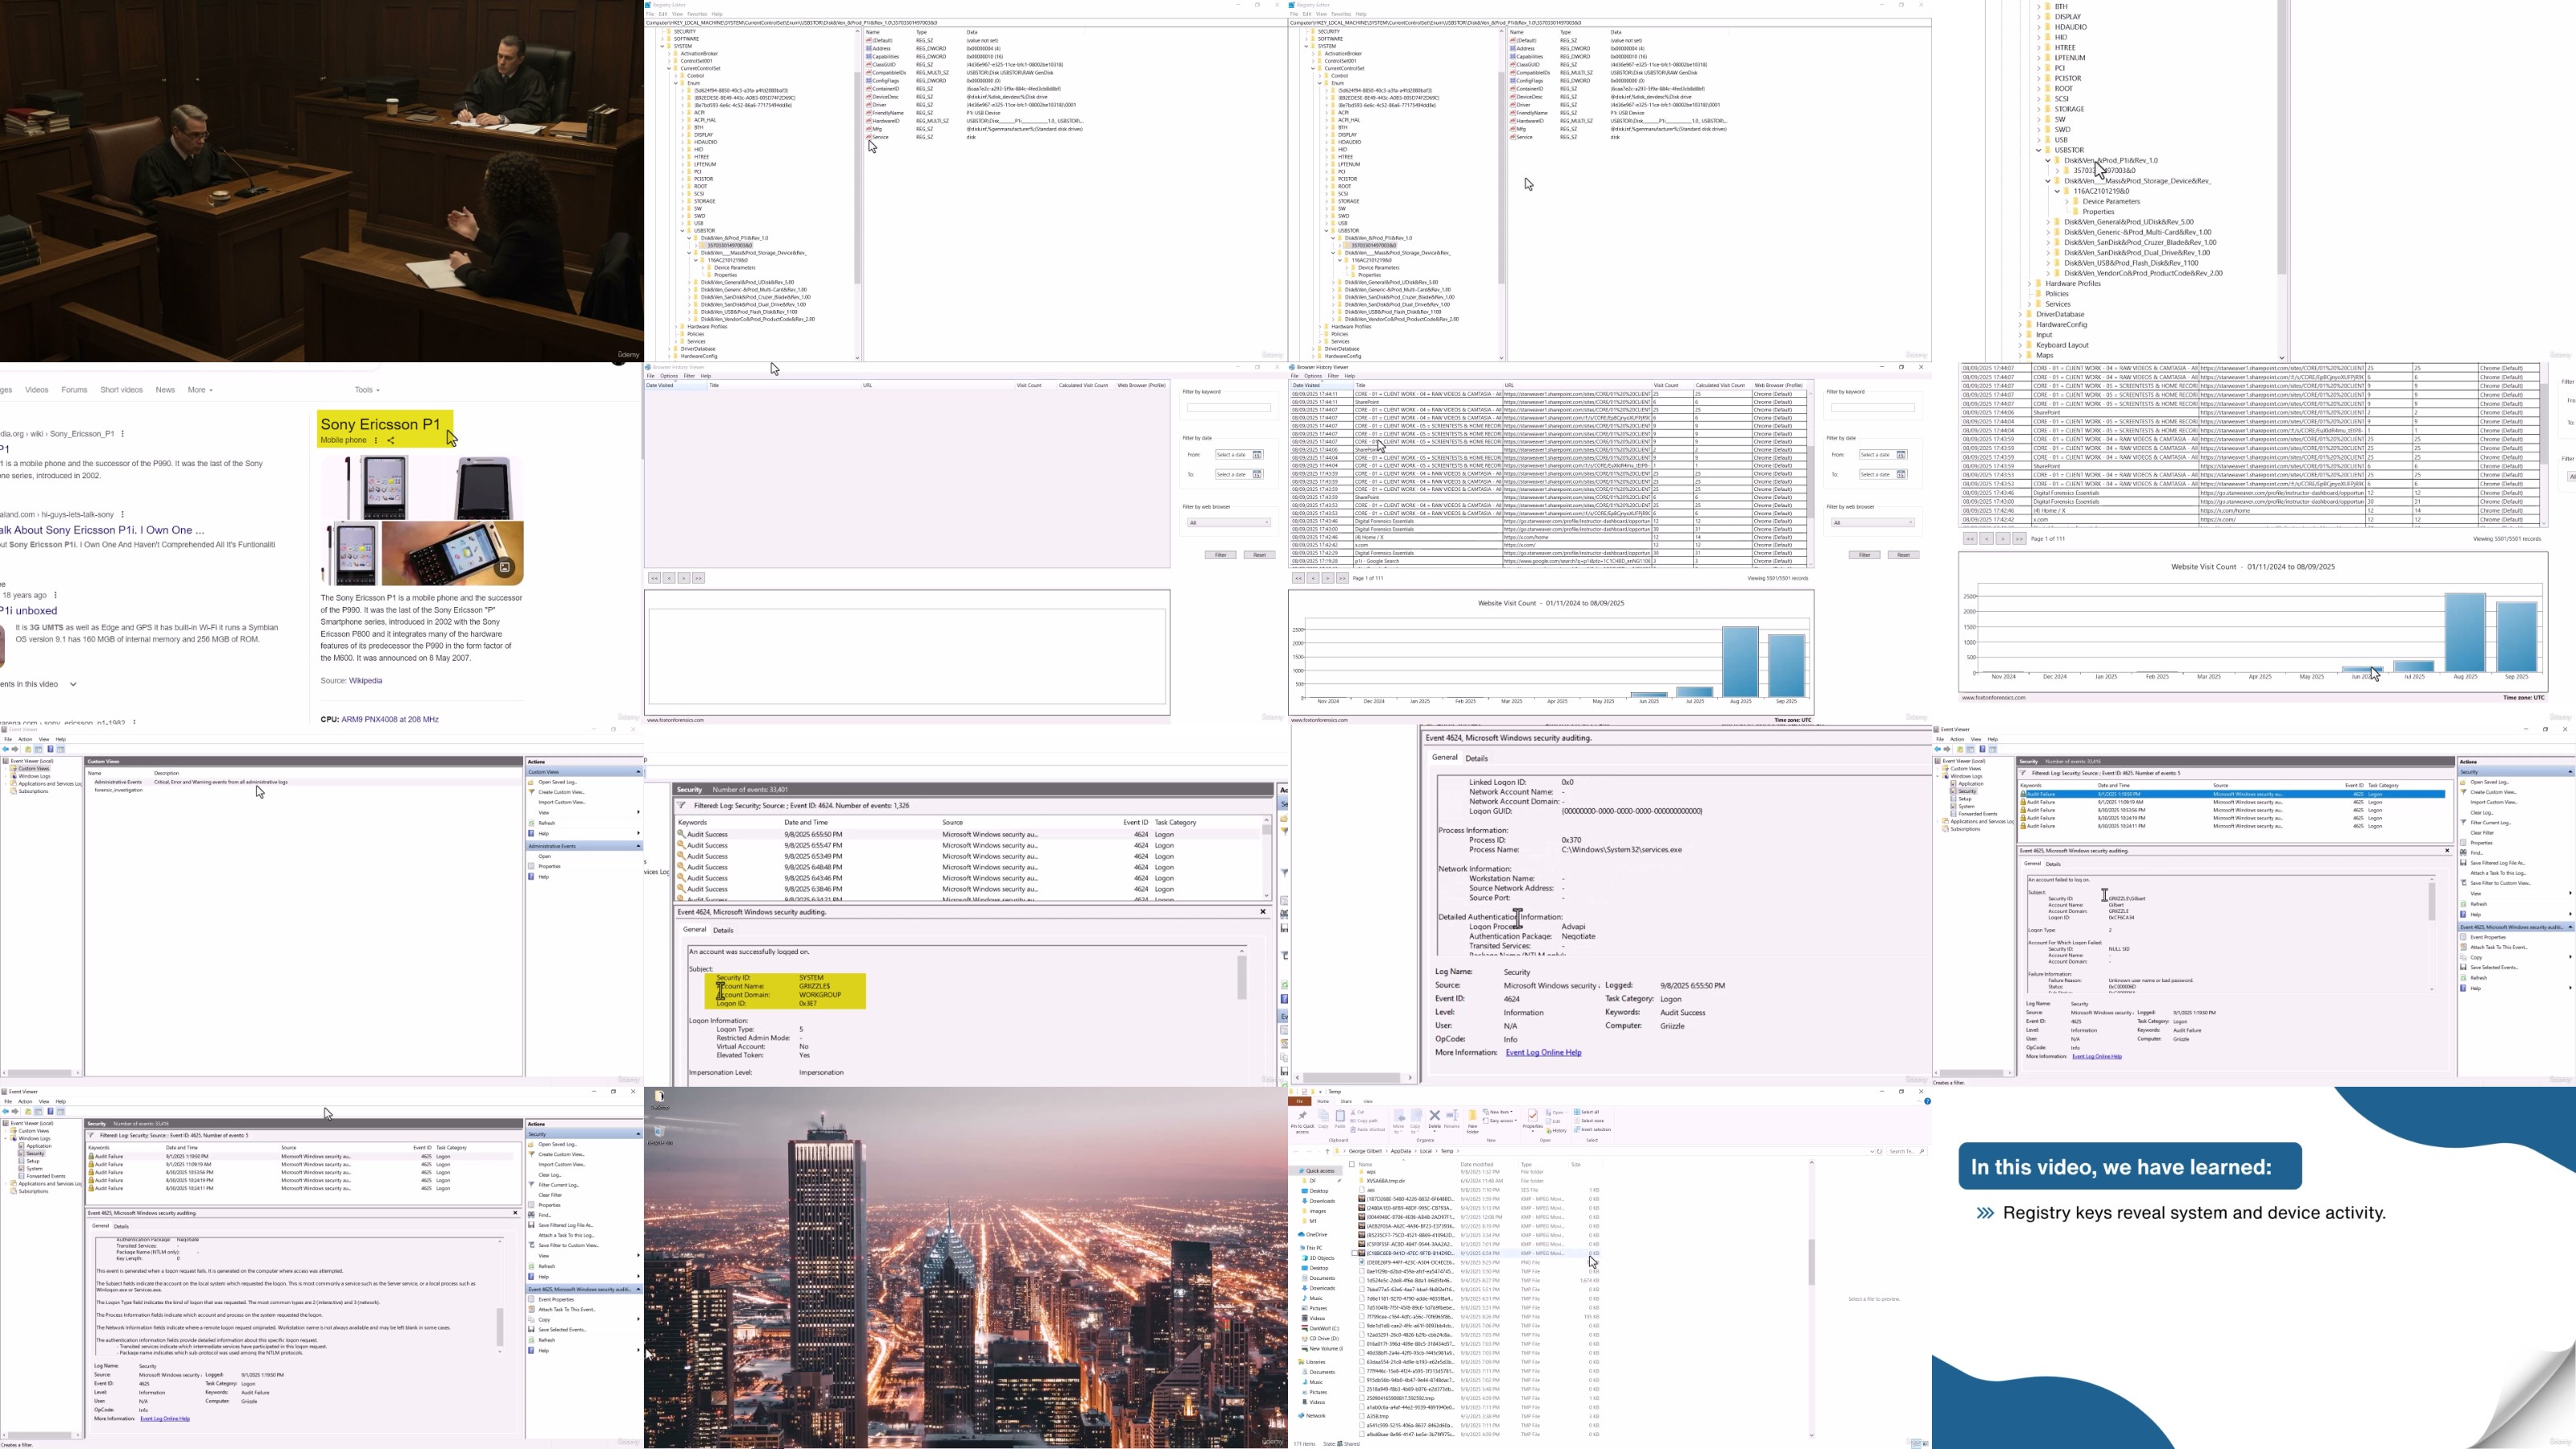Open Properties icon in File Explorer ribbon

[x=1533, y=1116]
